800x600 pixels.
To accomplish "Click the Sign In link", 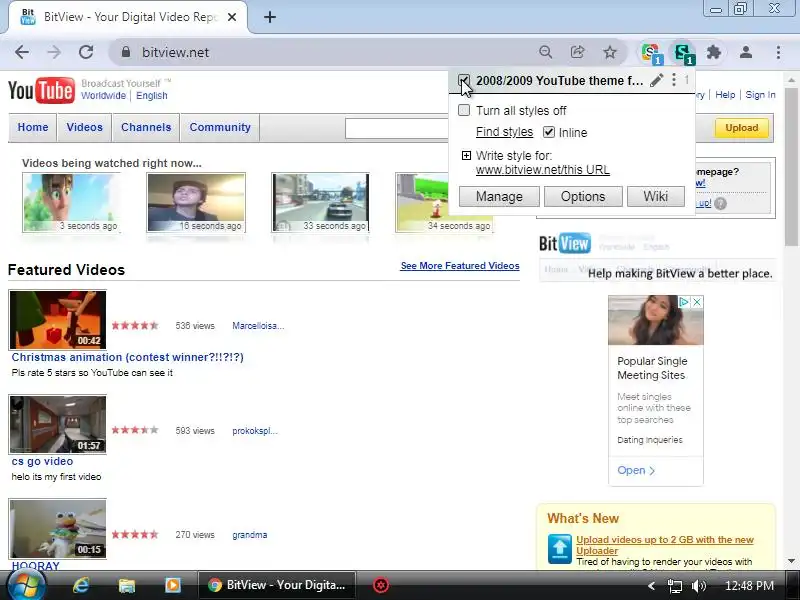I will click(760, 95).
